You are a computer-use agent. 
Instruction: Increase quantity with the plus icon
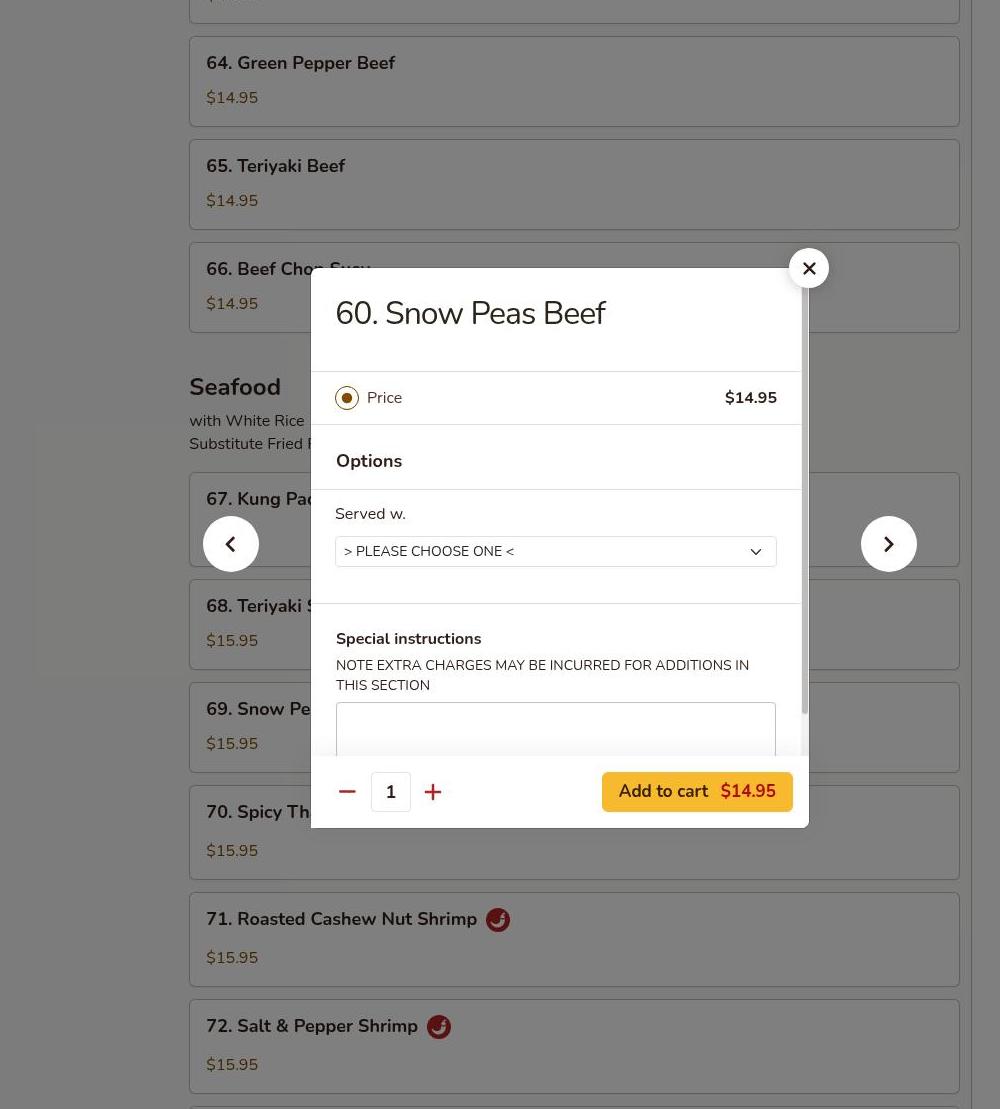(433, 792)
